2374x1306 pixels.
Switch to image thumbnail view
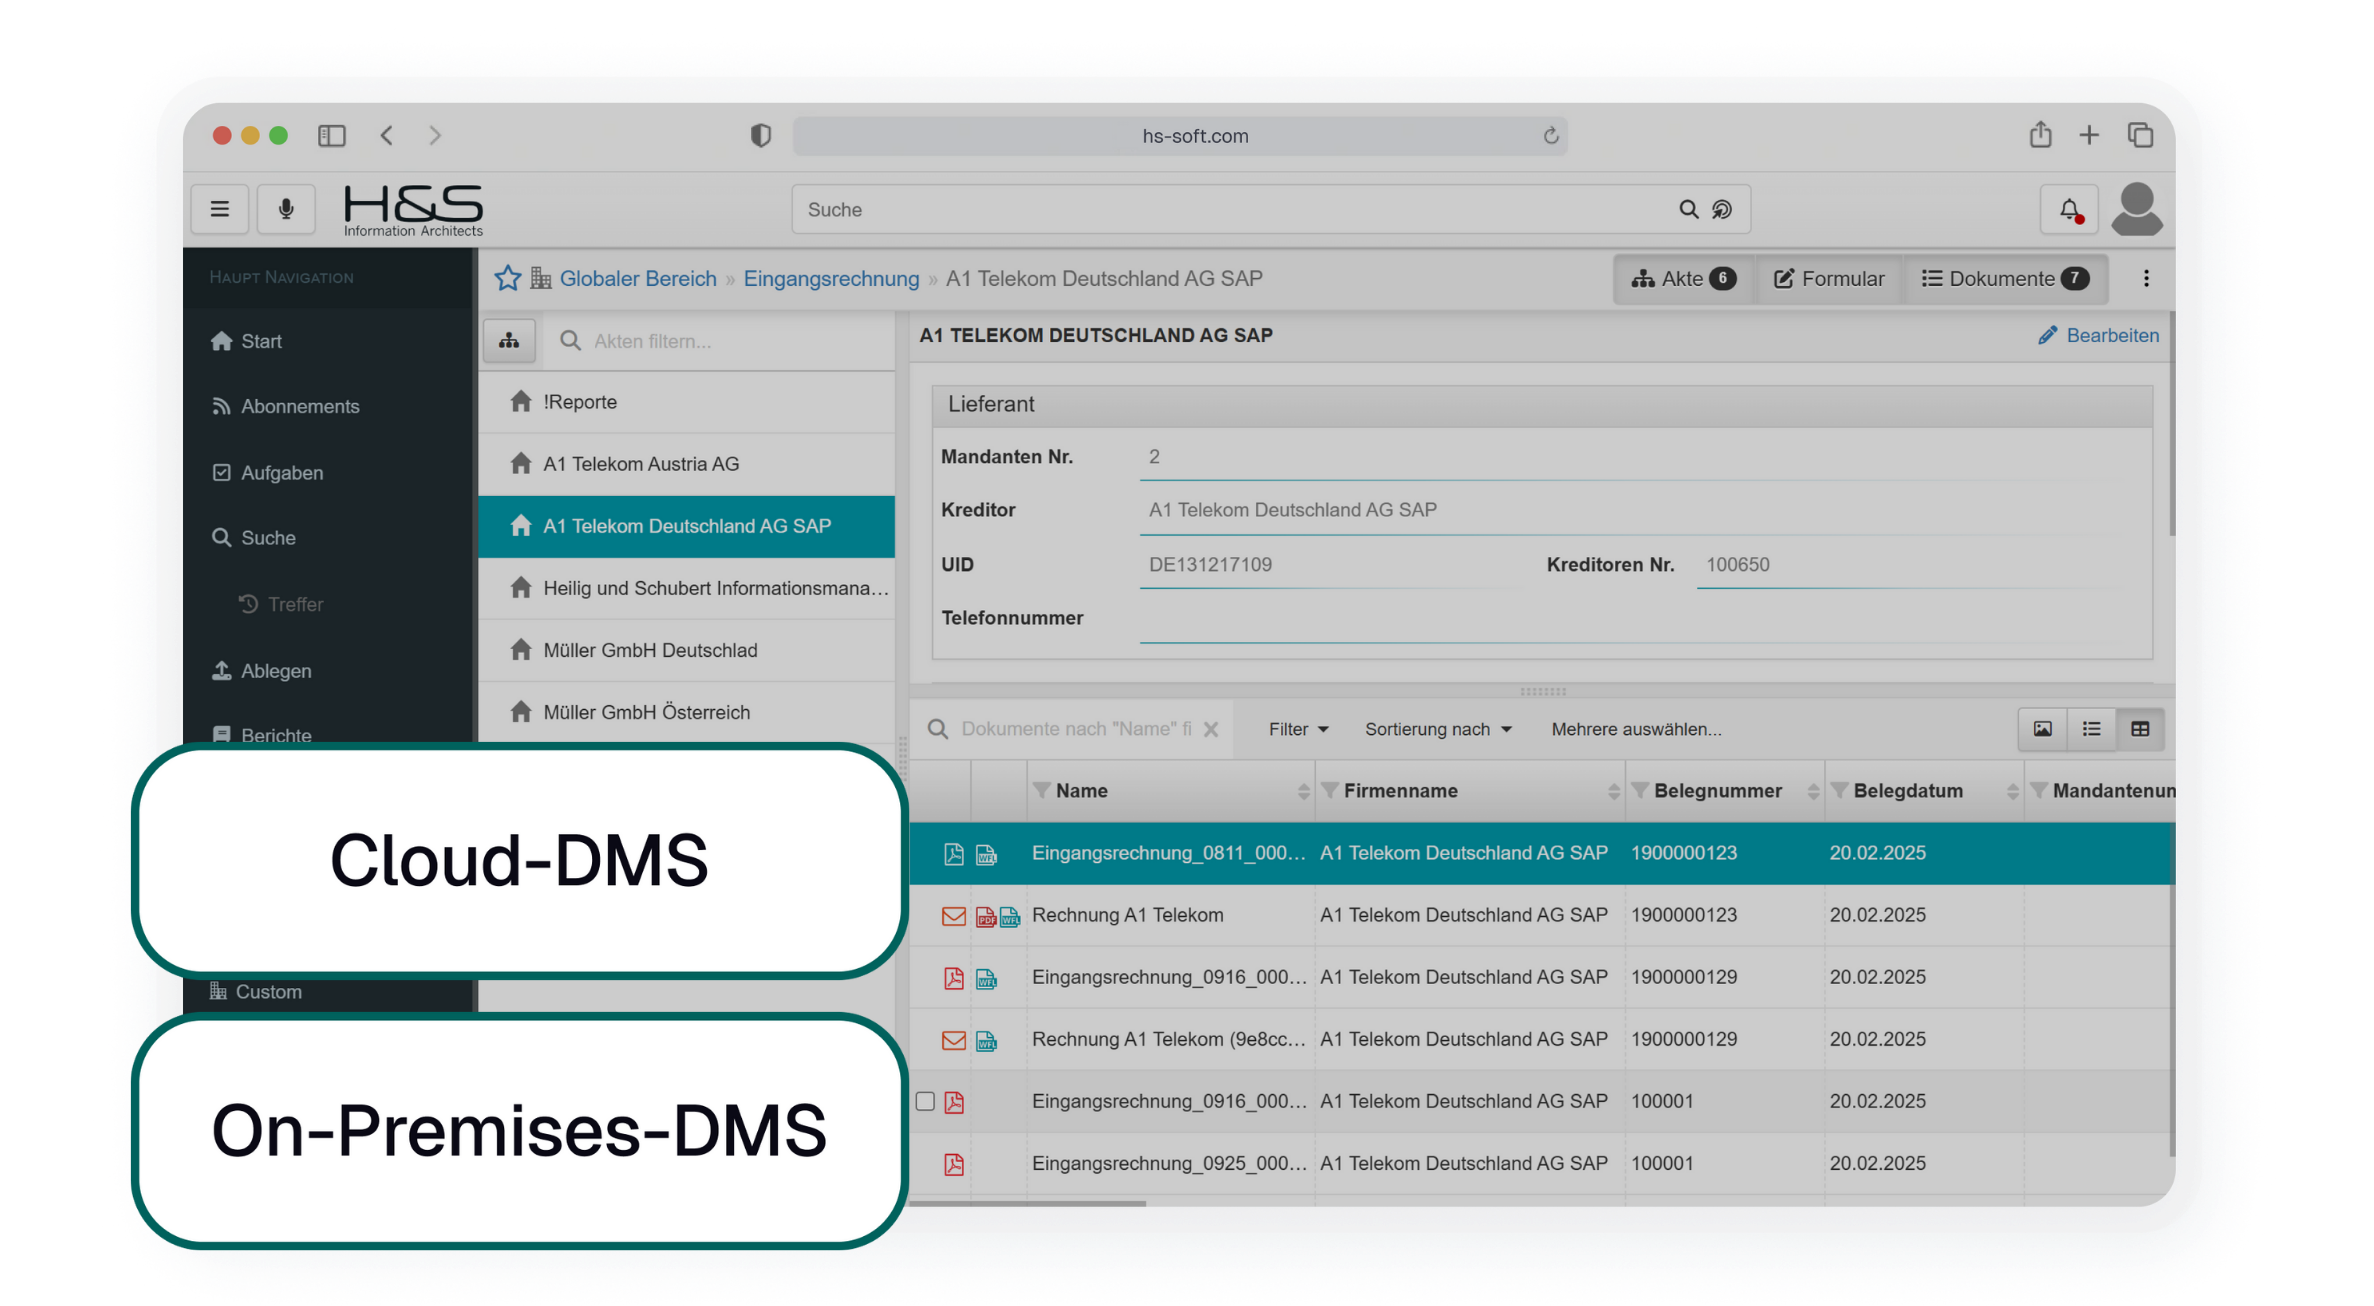click(2042, 729)
